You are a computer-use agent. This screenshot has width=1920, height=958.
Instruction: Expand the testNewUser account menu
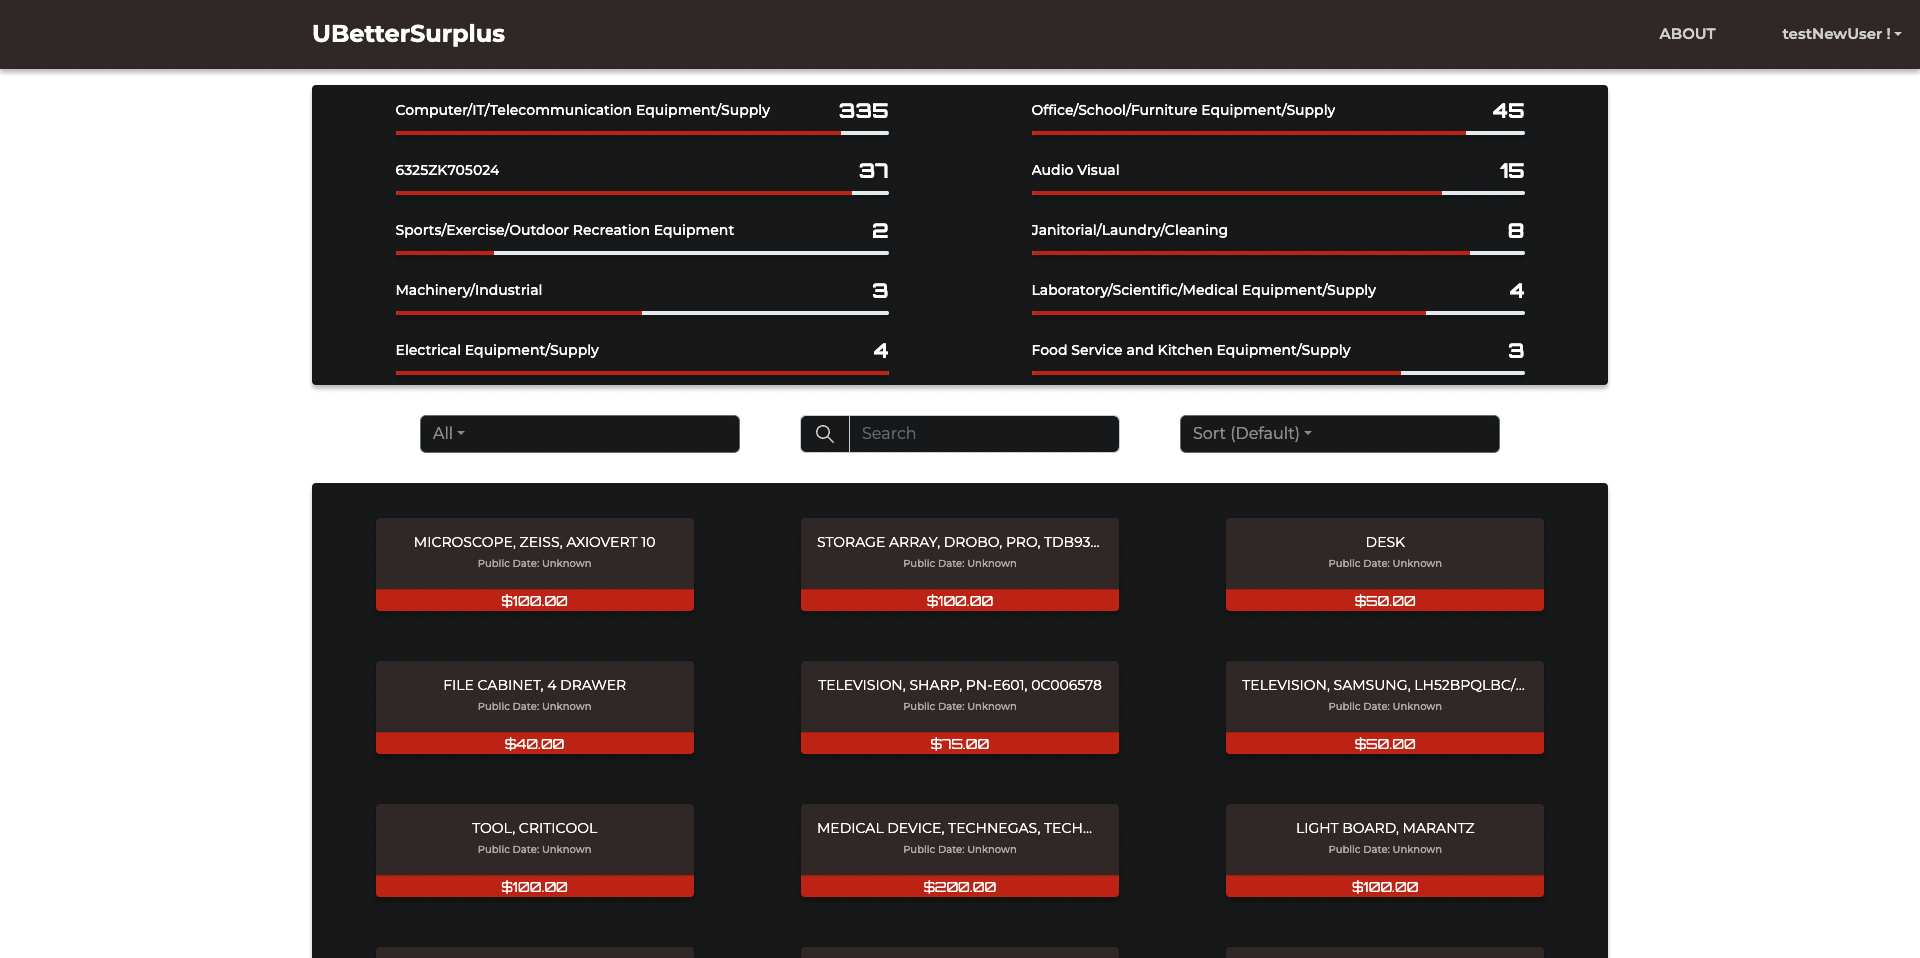tap(1841, 33)
